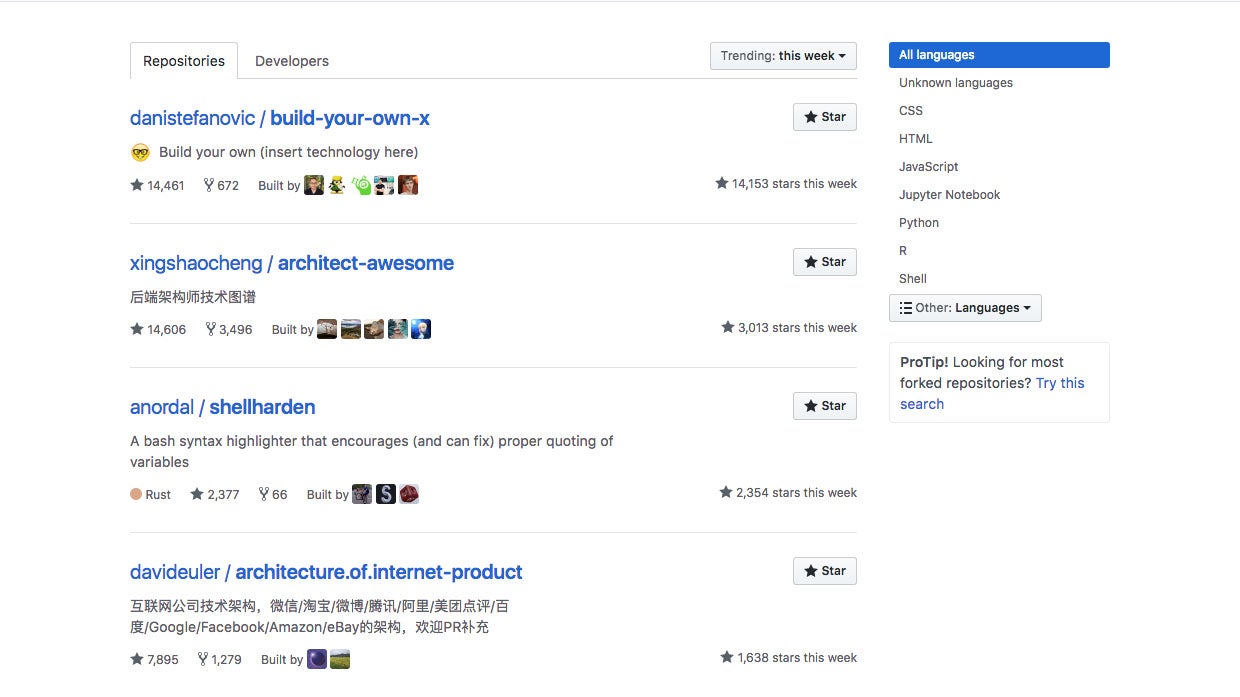Image resolution: width=1240 pixels, height=697 pixels.
Task: Click fork count 3,496 on architect-awesome
Action: [229, 329]
